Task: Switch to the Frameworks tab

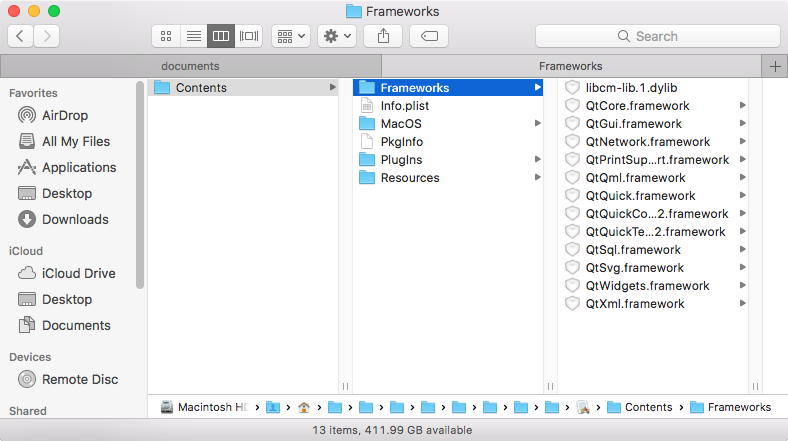Action: (571, 66)
